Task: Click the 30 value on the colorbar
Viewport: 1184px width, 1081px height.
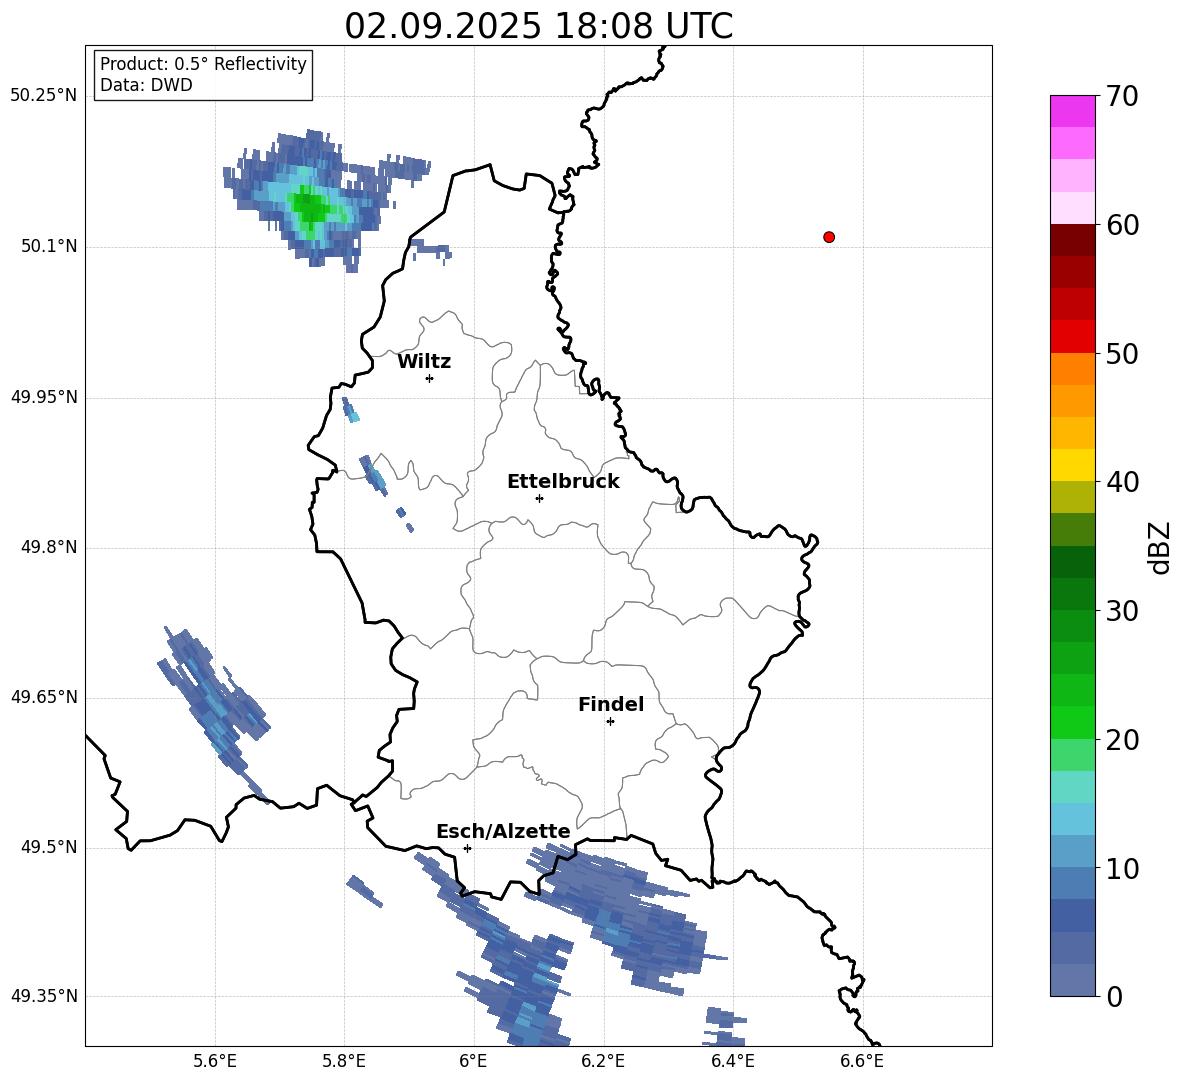Action: 1122,611
